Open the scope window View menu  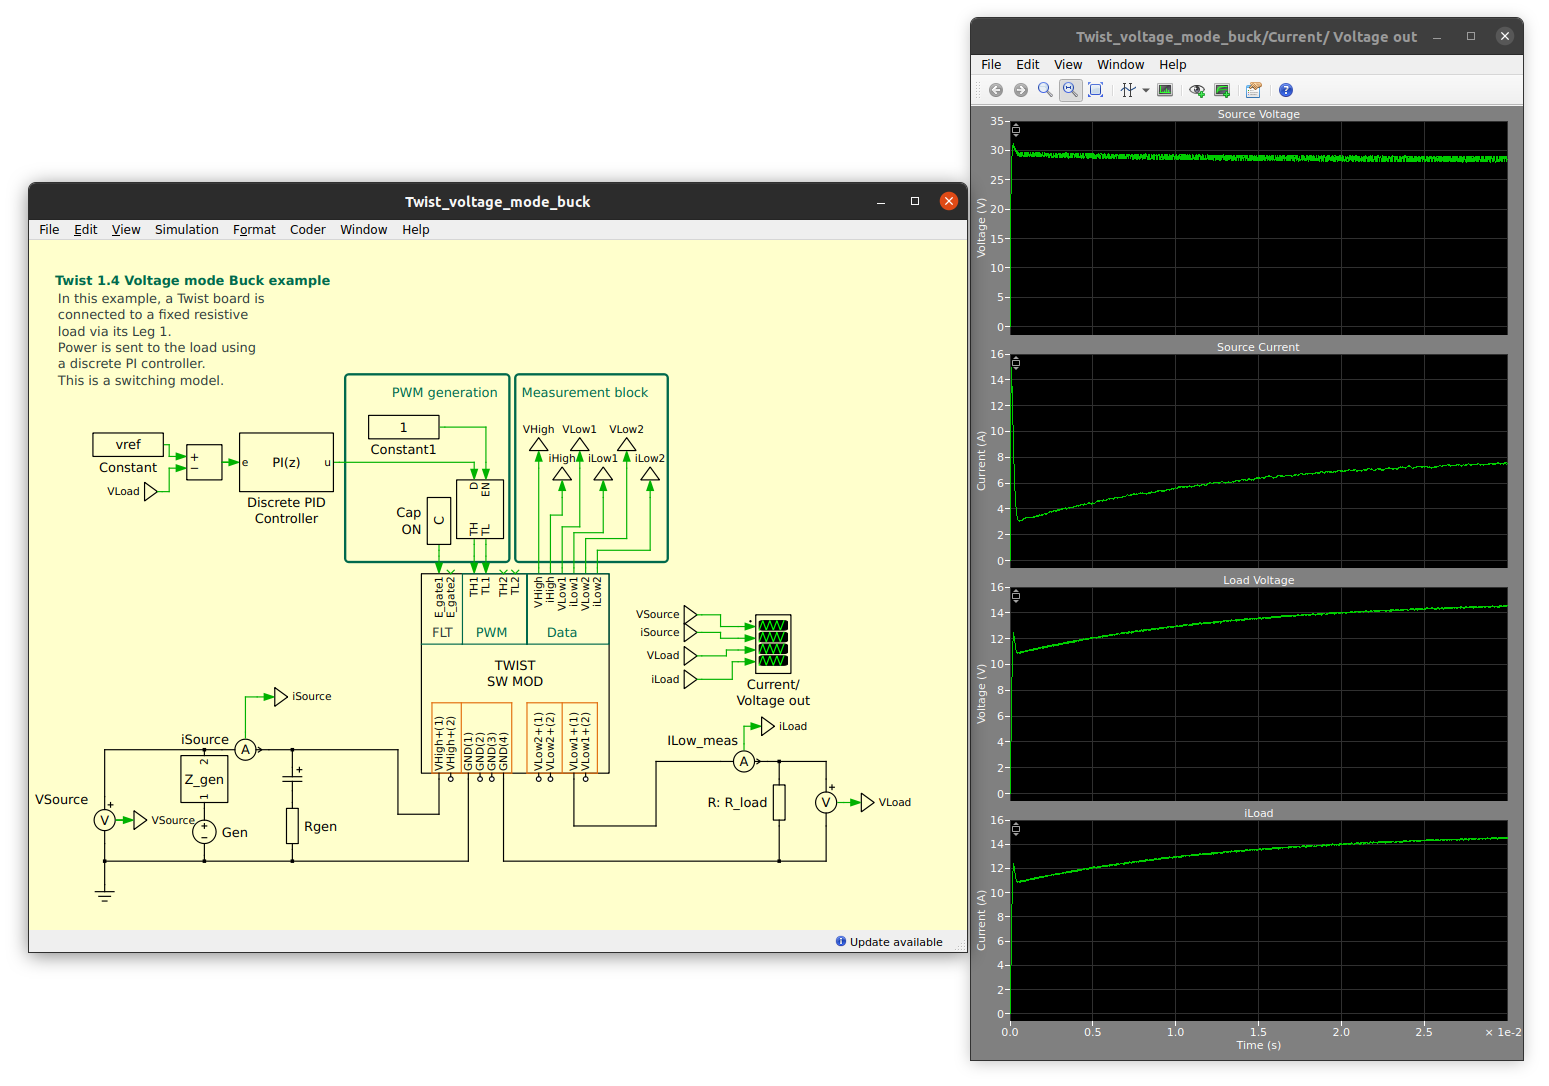(x=1068, y=64)
